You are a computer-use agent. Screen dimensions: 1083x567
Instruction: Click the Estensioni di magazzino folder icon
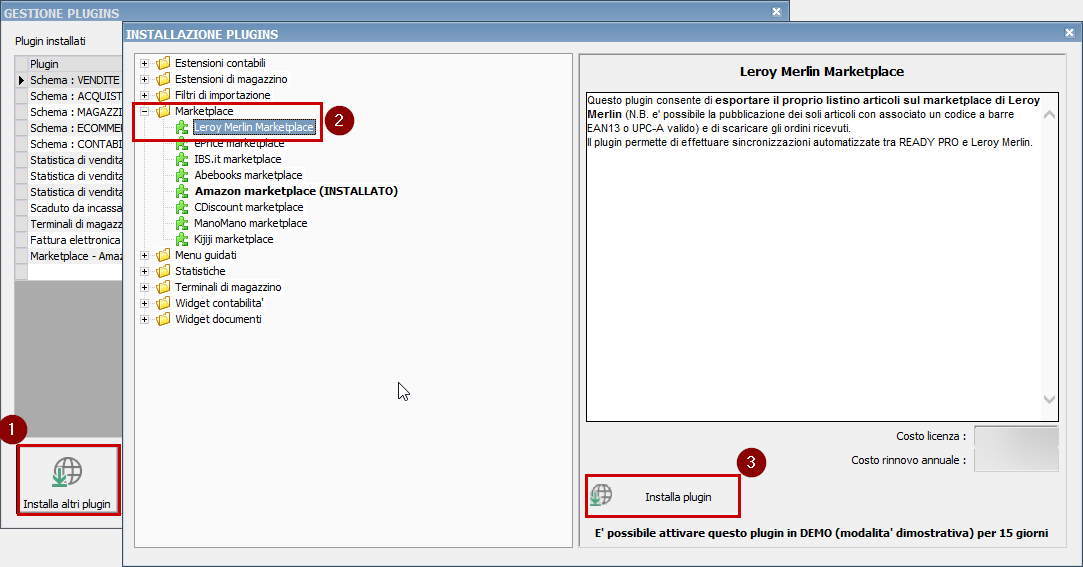tap(163, 79)
